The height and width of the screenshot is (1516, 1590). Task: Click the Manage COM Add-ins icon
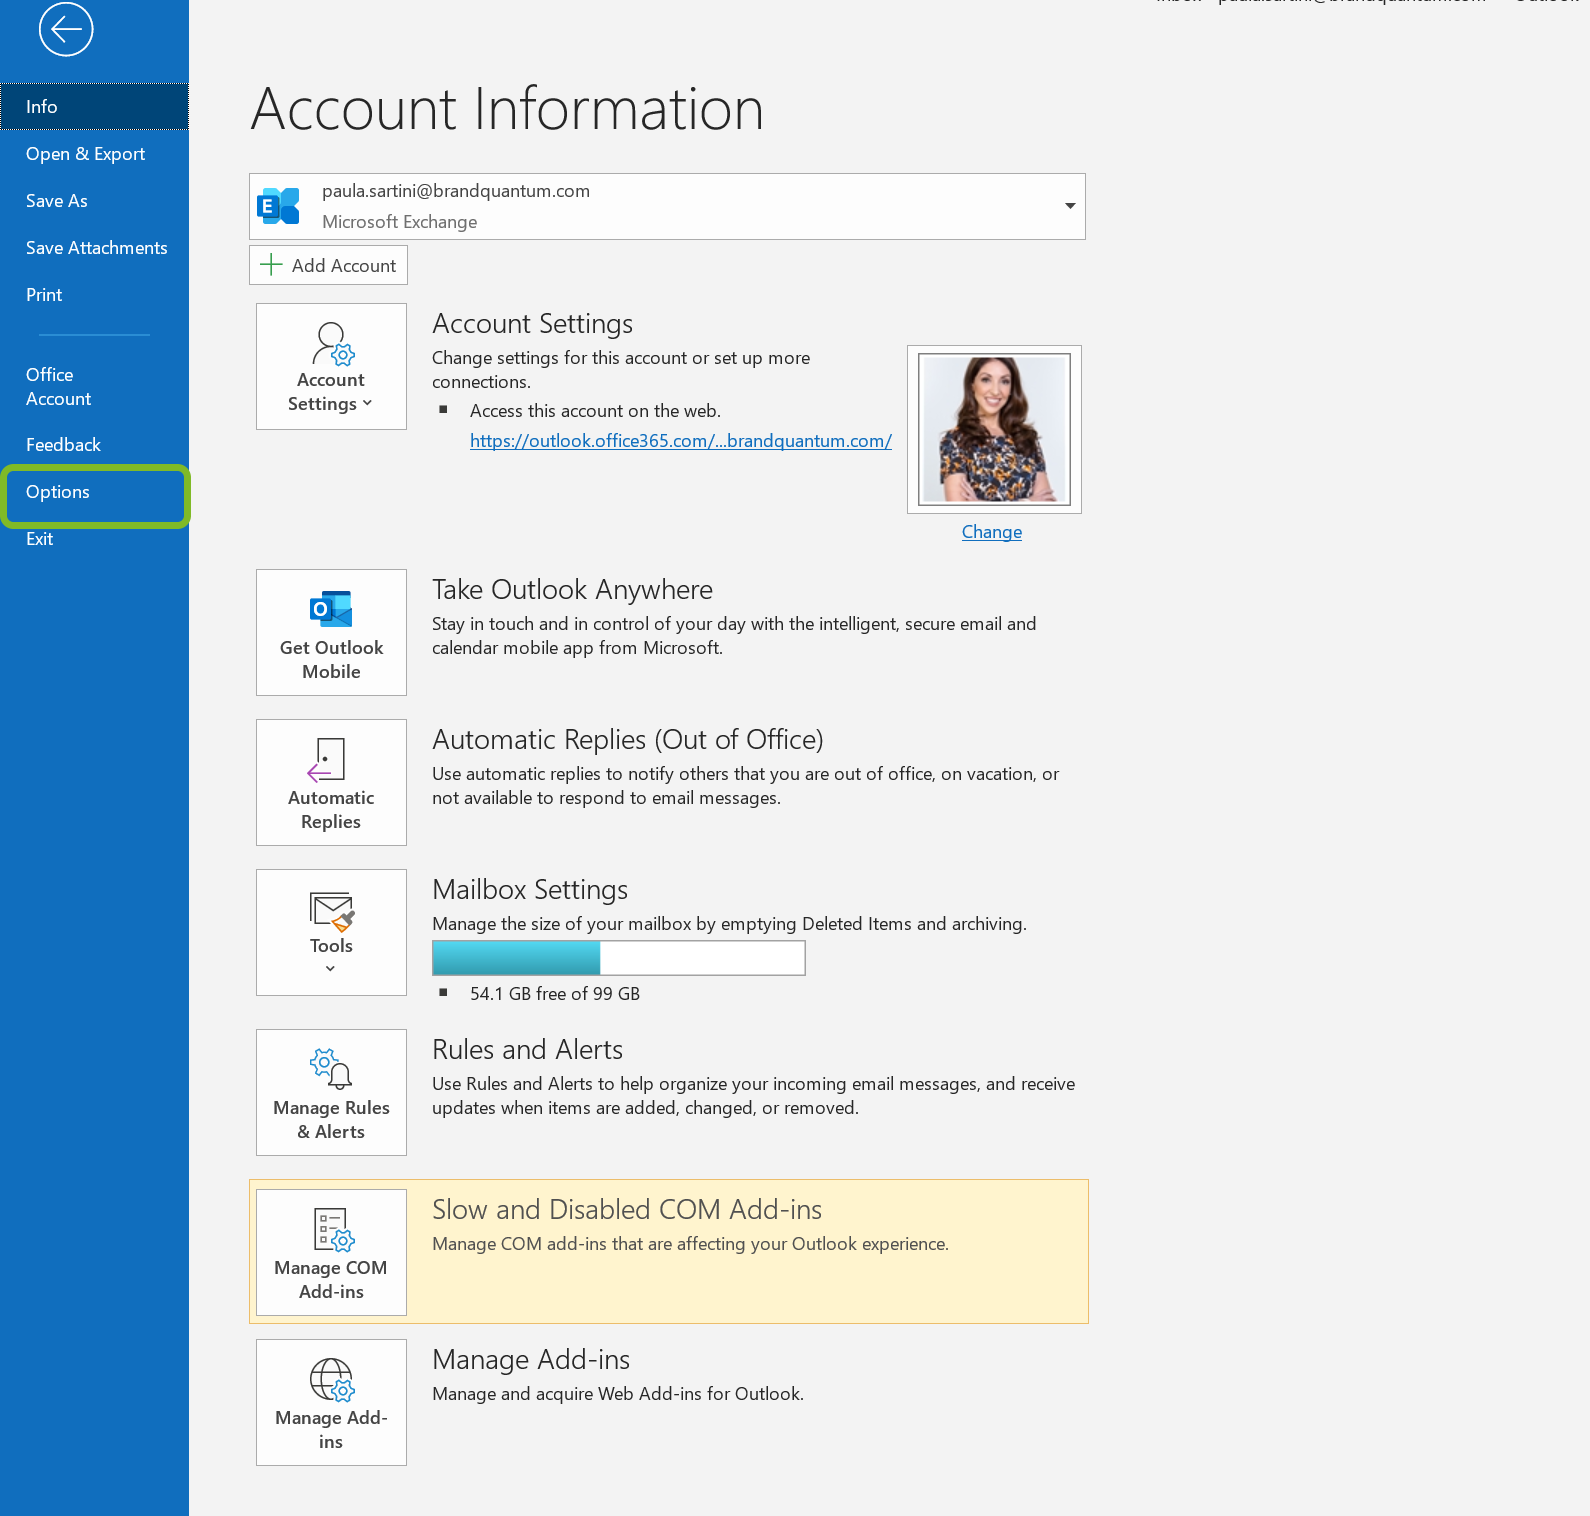333,1229
